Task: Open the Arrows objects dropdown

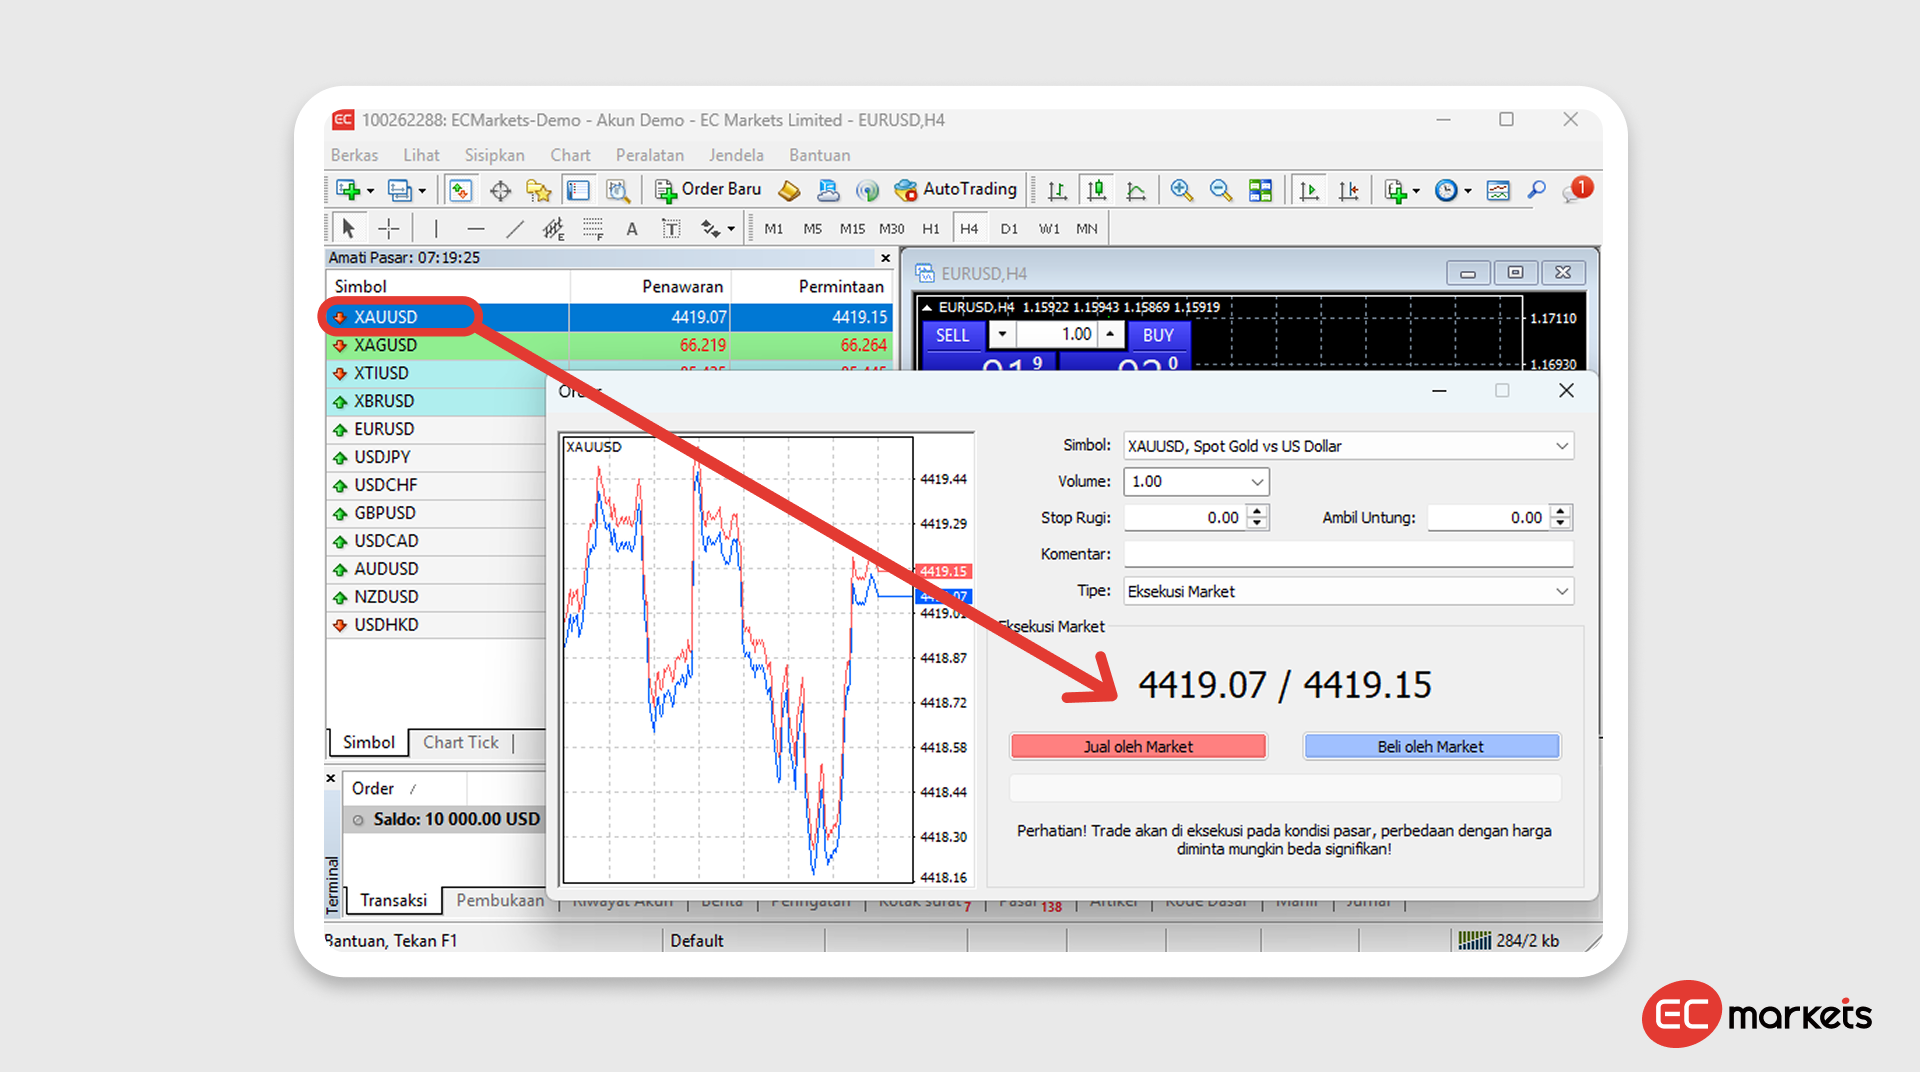Action: (x=717, y=229)
